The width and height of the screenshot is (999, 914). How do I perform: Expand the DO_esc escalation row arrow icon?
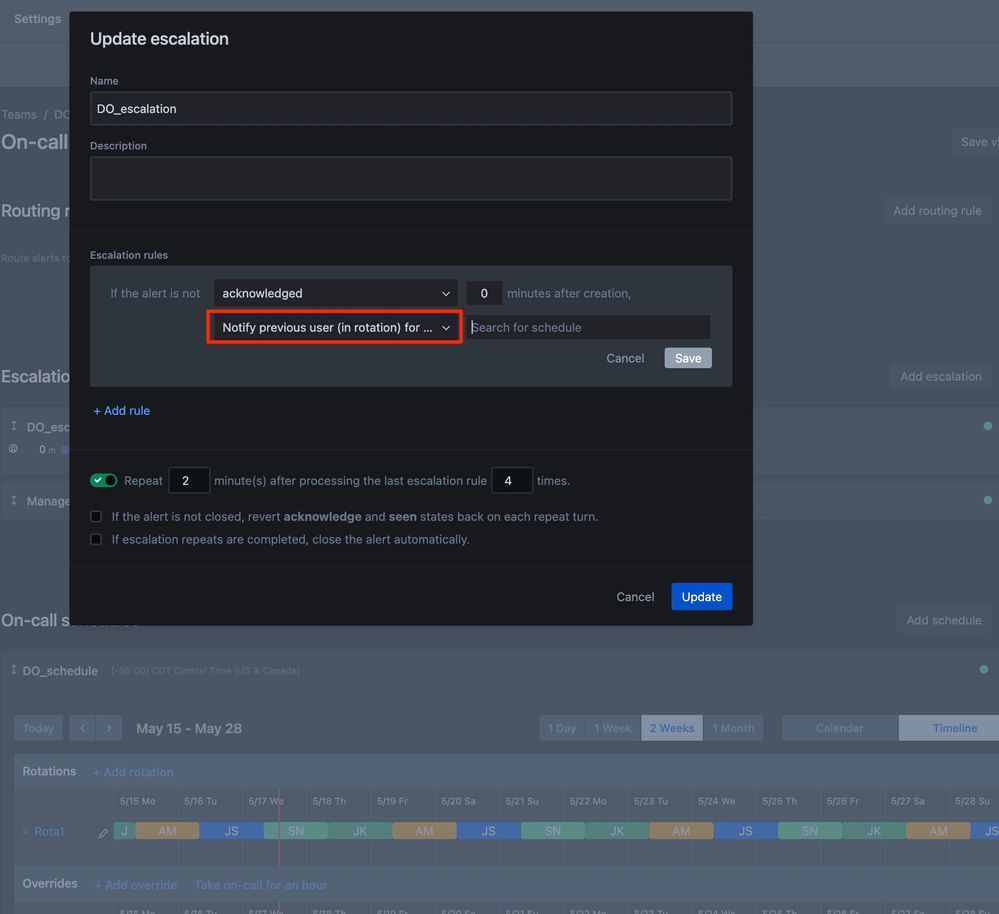(x=13, y=425)
